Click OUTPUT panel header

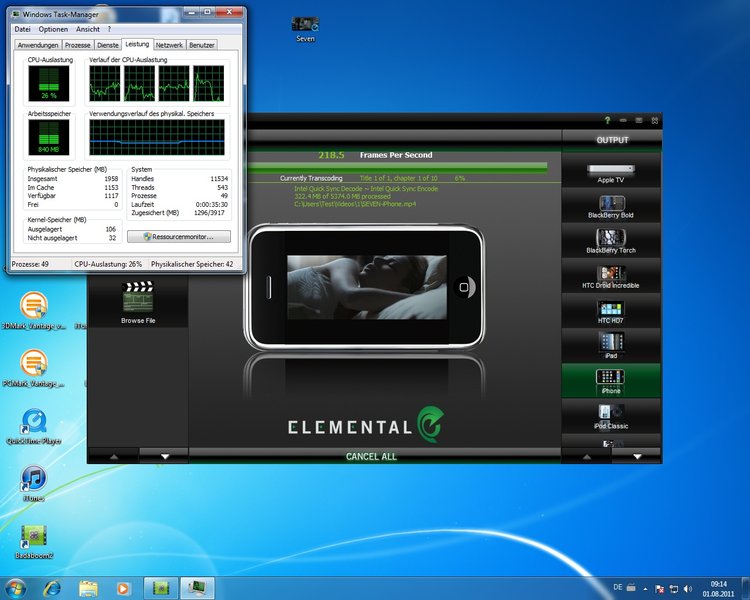pos(612,140)
